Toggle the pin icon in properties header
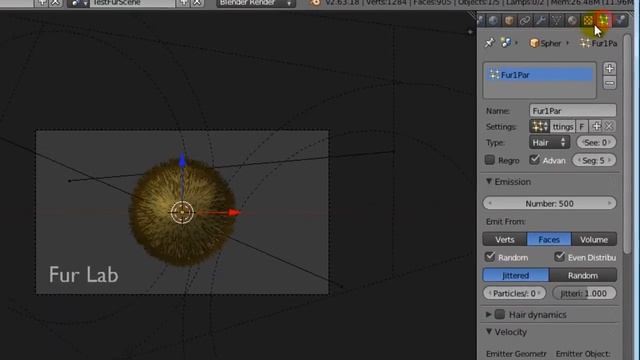Viewport: 640px width, 360px height. [489, 43]
